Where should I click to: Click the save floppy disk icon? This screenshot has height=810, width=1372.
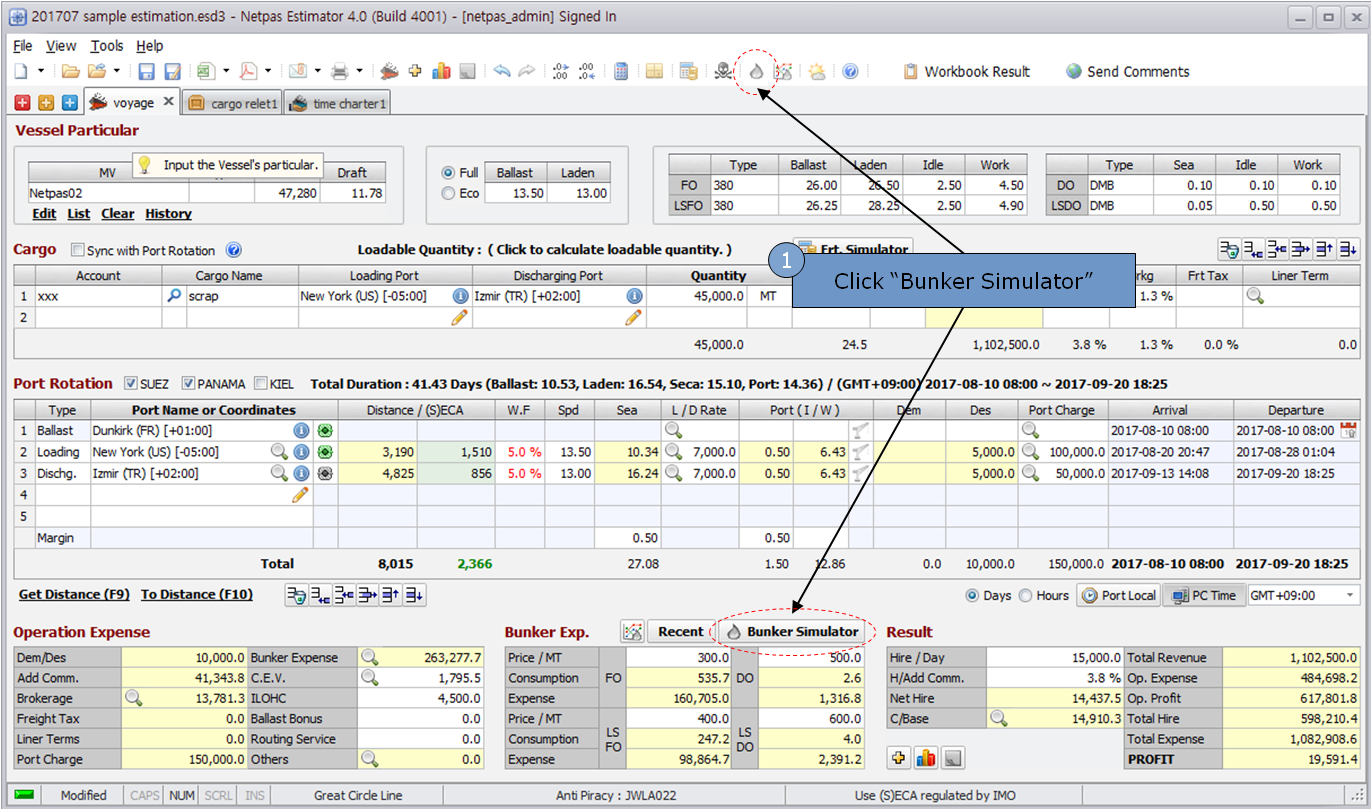(x=146, y=71)
